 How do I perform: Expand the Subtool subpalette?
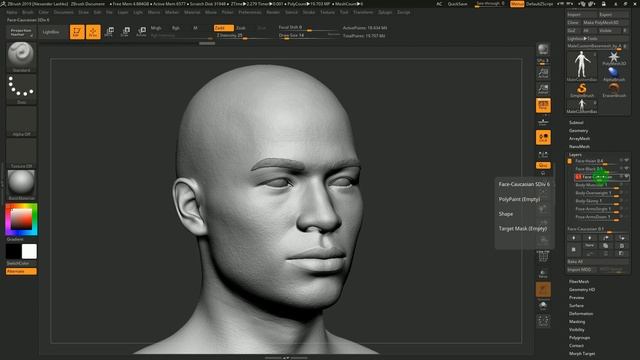pyautogui.click(x=576, y=122)
